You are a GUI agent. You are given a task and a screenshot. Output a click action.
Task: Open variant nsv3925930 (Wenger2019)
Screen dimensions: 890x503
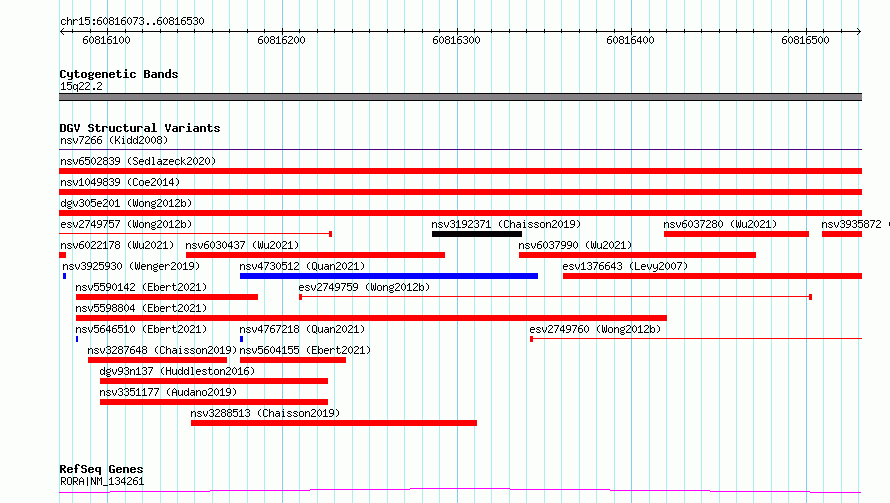131,266
